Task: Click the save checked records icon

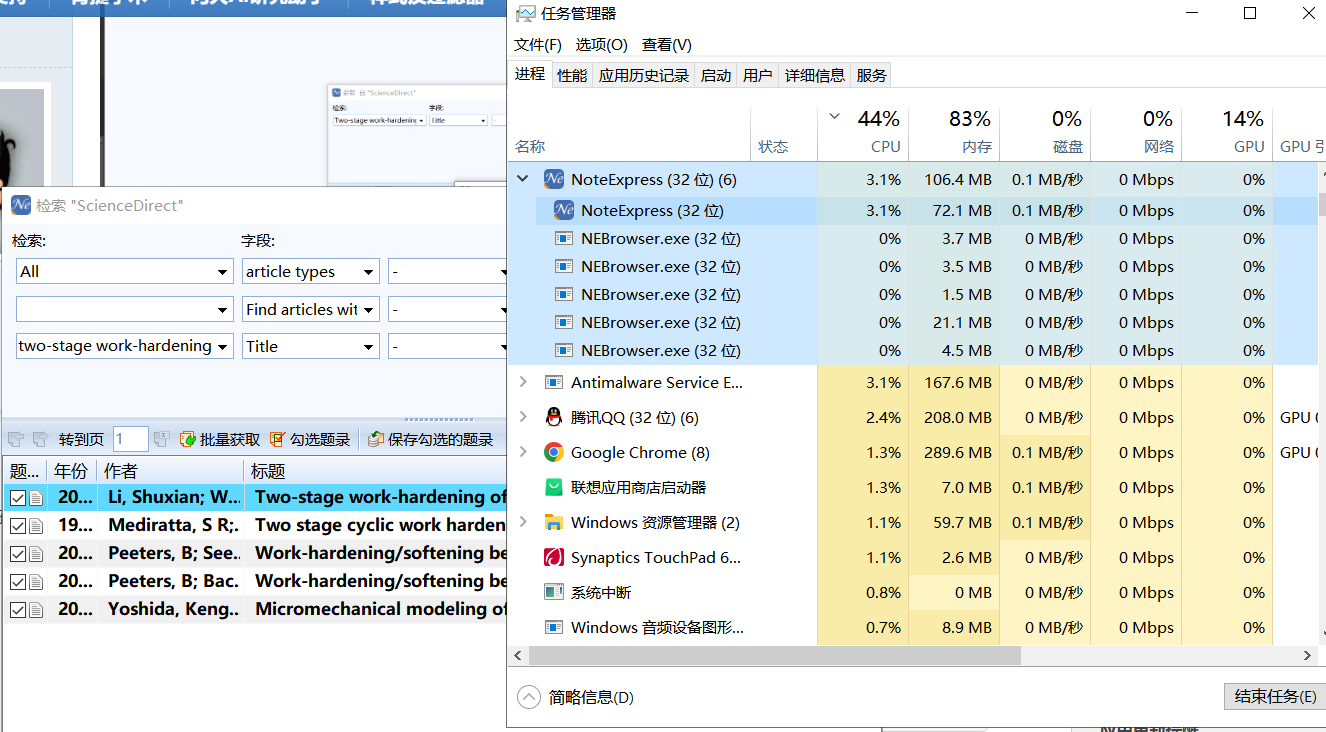Action: point(375,439)
